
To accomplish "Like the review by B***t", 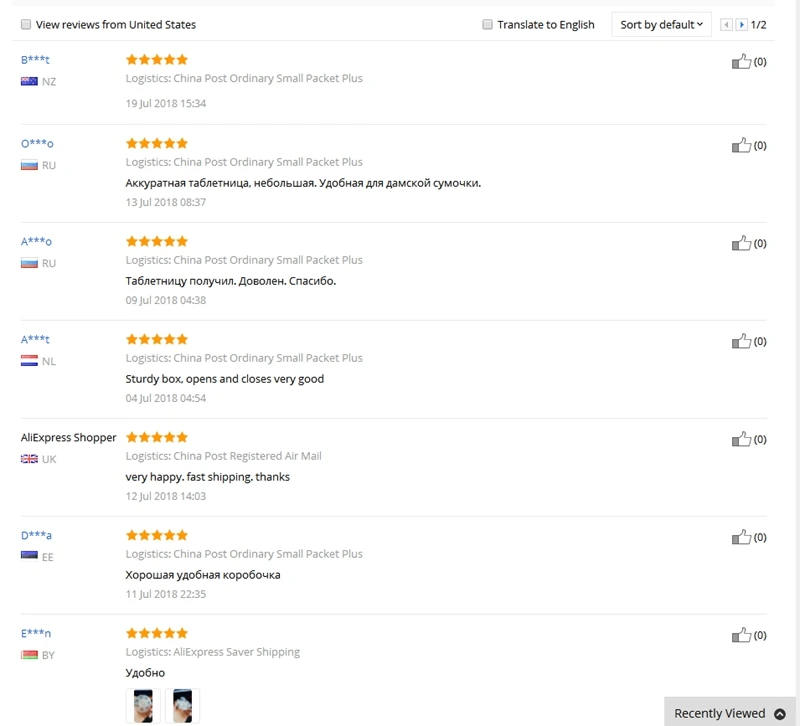I will tap(741, 62).
